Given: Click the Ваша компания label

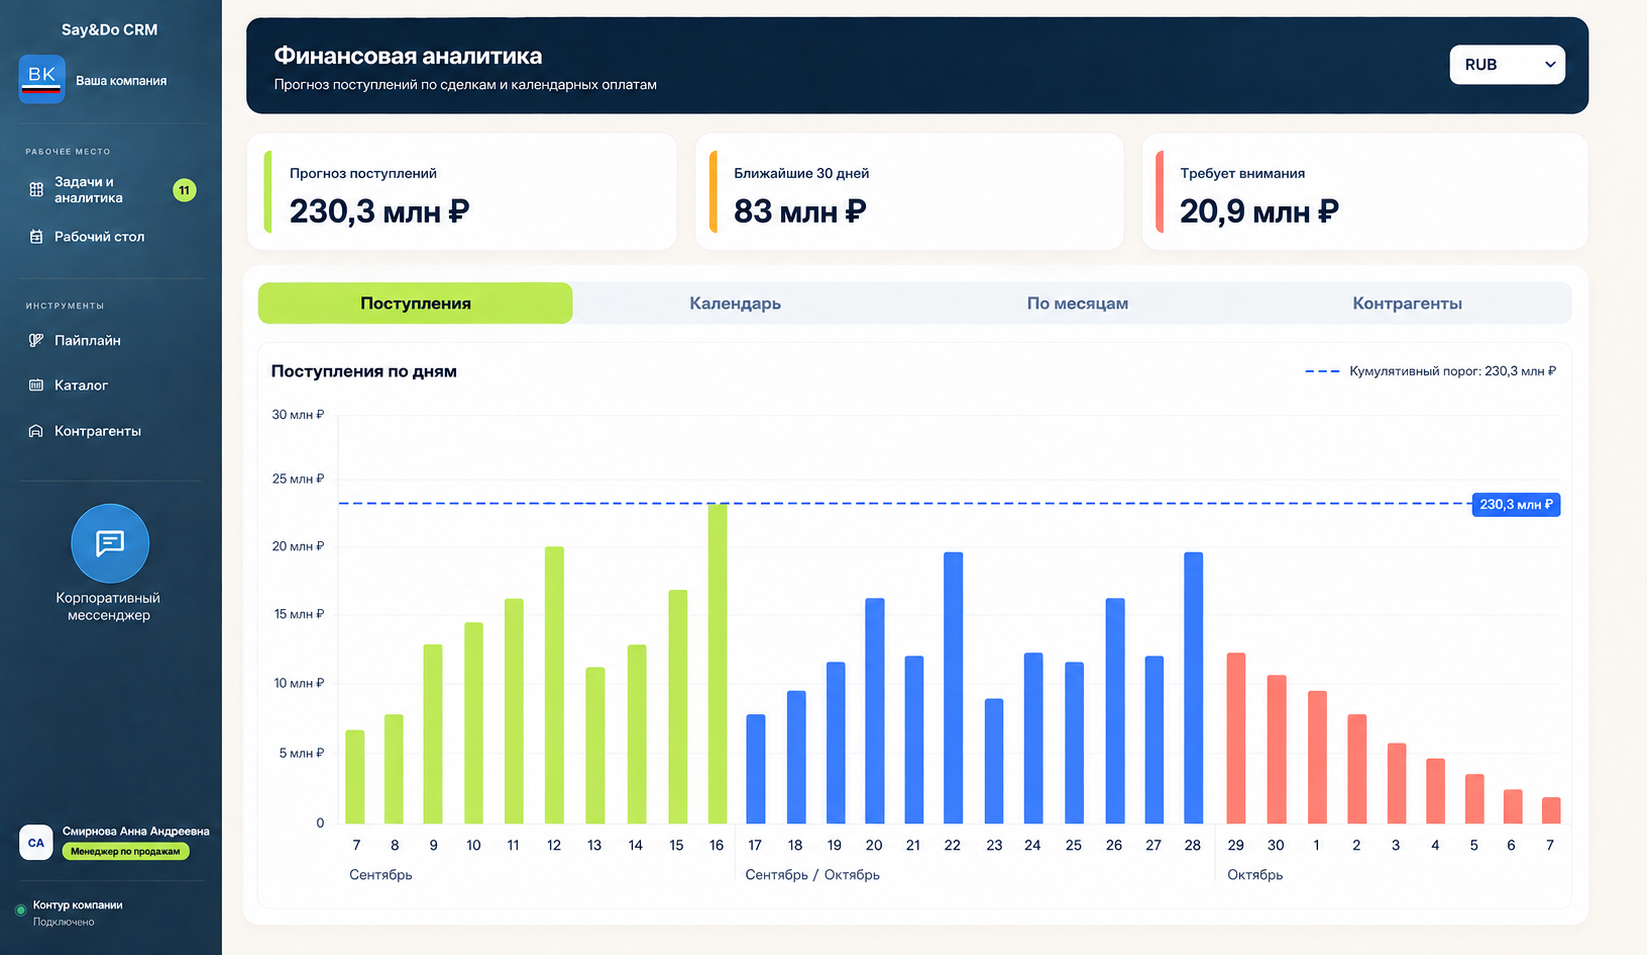Looking at the screenshot, I should [x=121, y=80].
